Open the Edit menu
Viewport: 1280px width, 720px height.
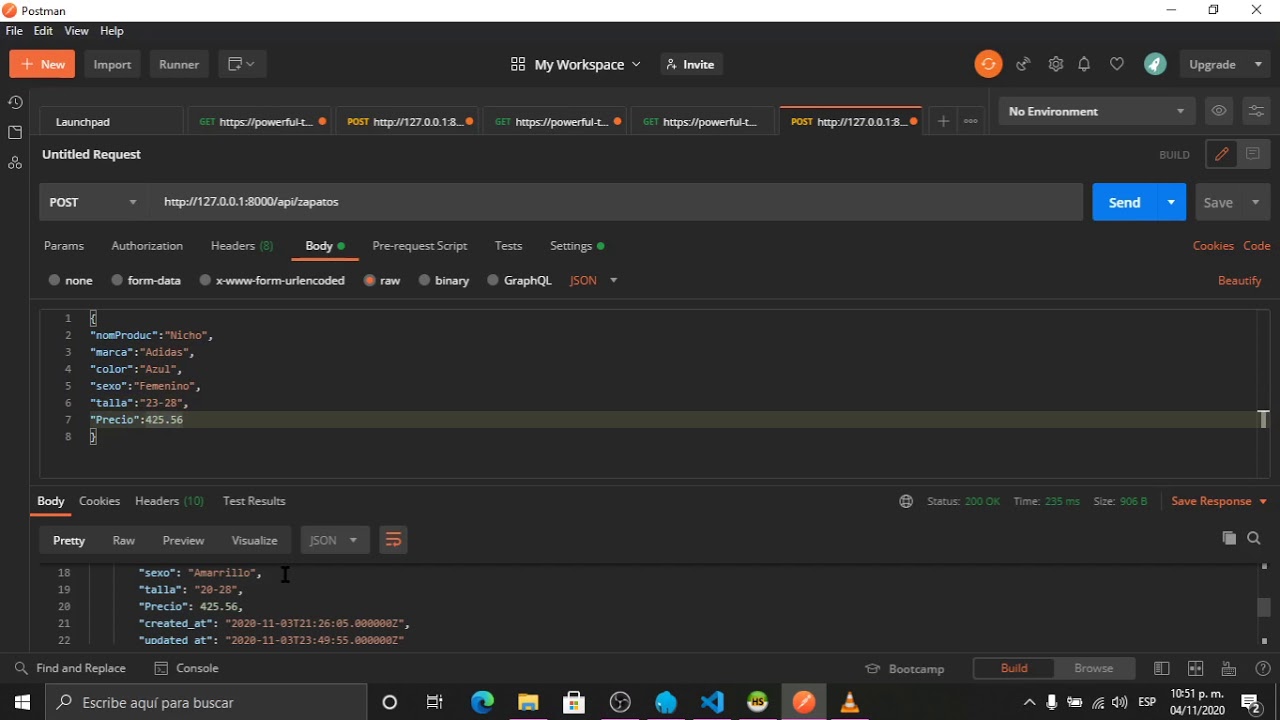(43, 31)
